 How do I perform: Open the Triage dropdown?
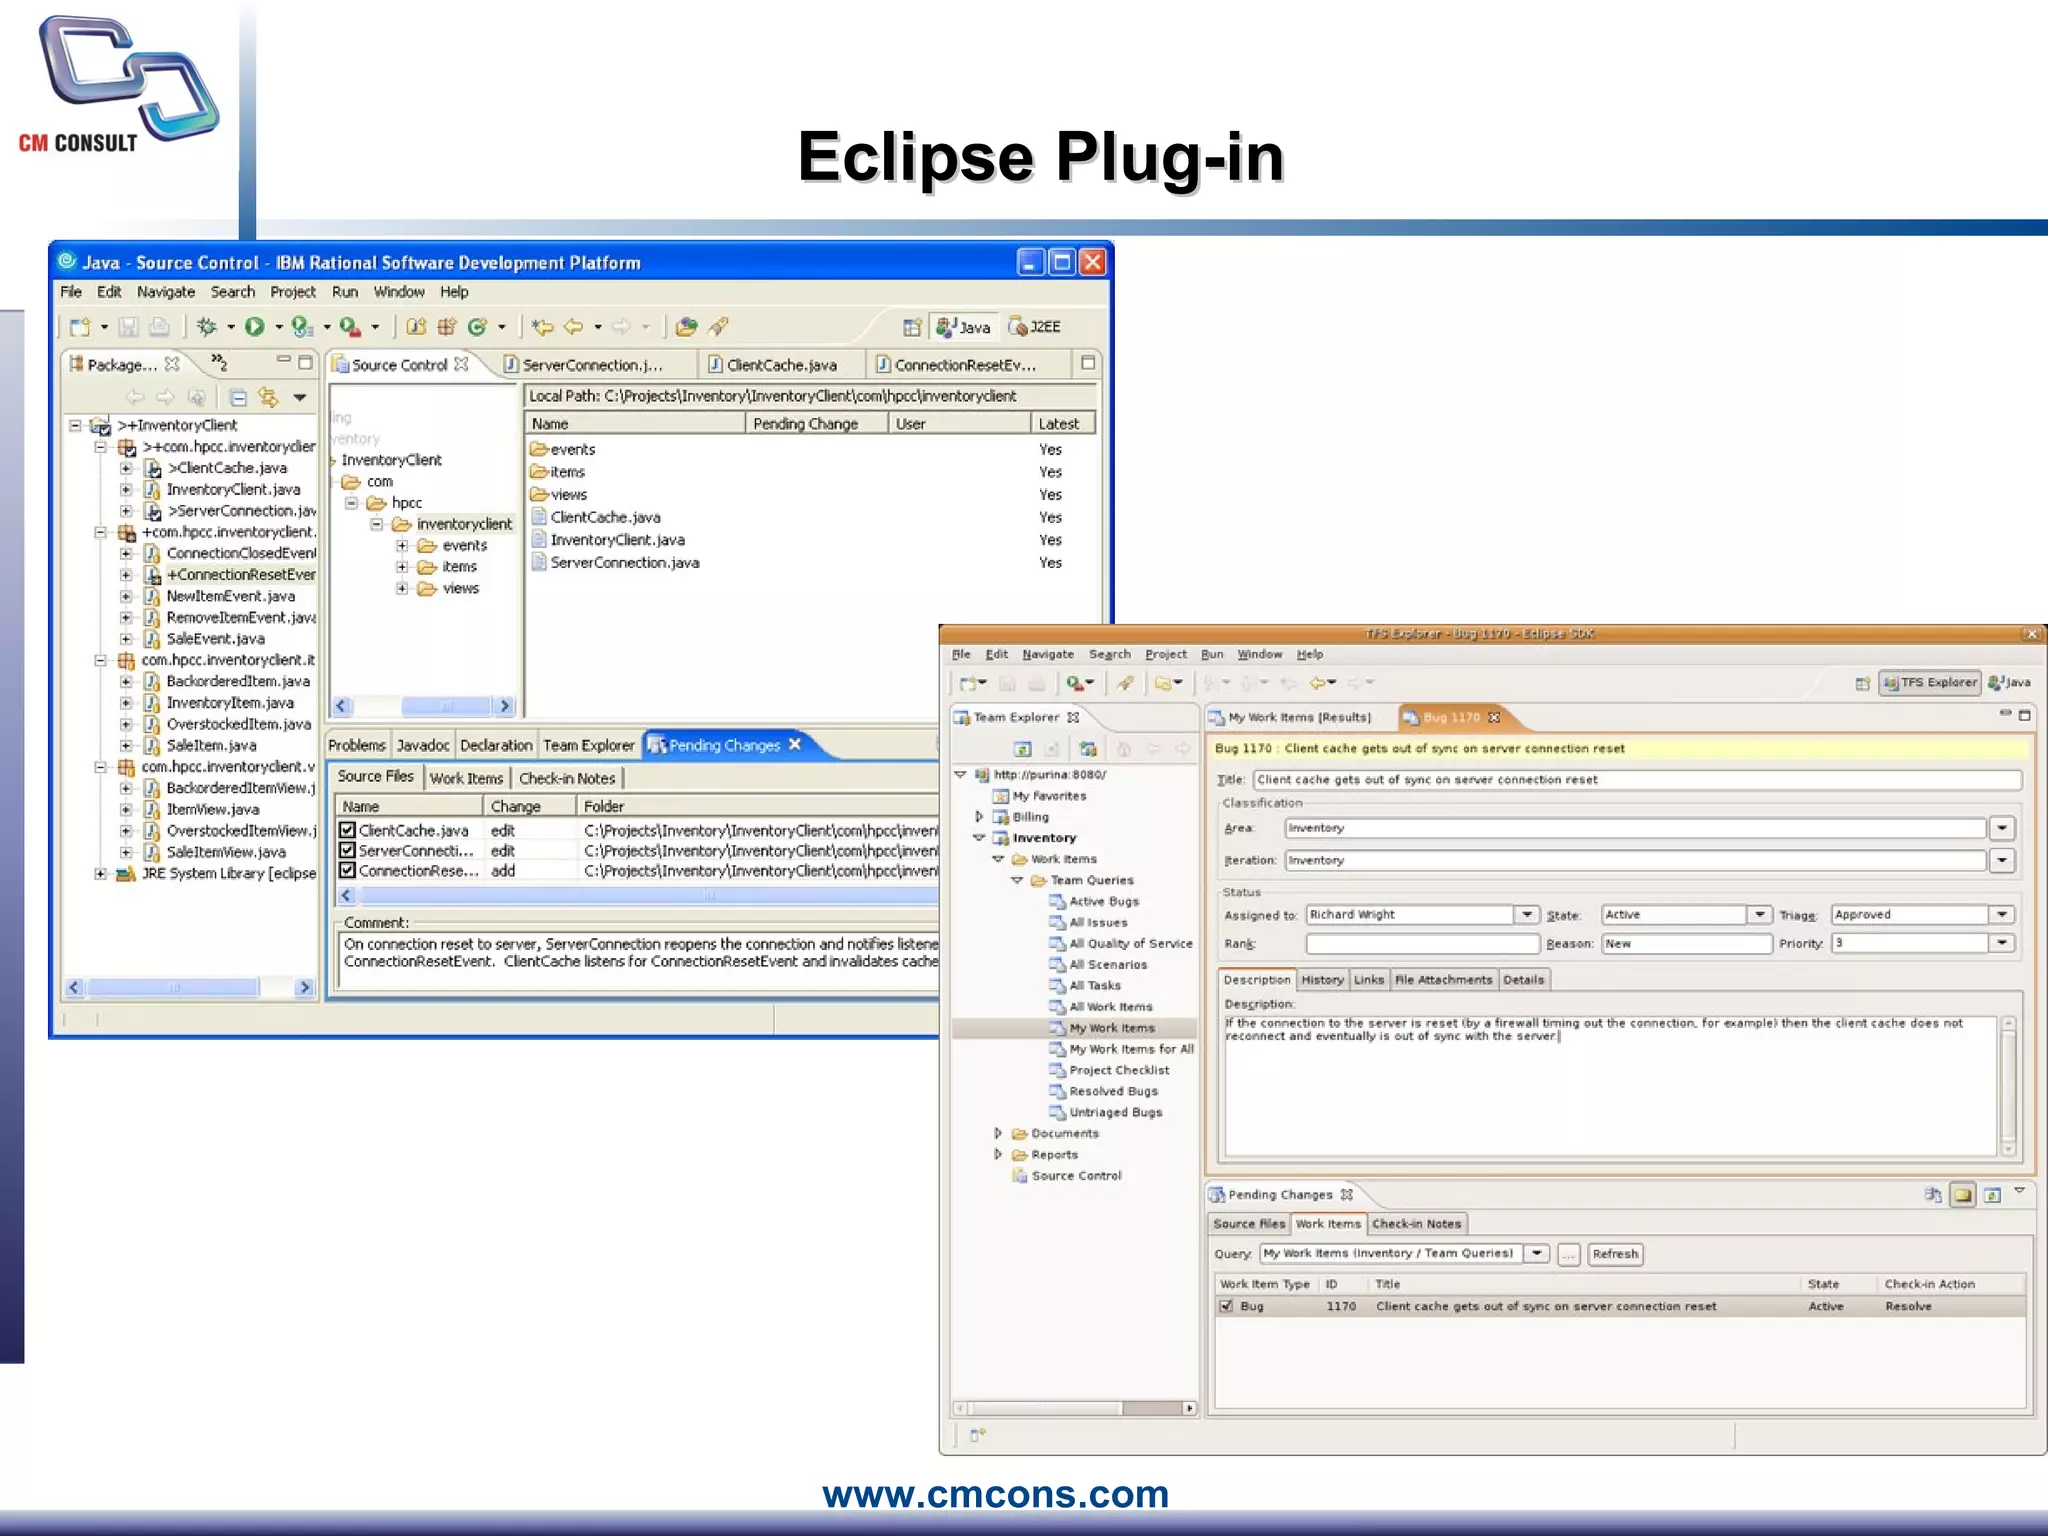pos(2002,914)
